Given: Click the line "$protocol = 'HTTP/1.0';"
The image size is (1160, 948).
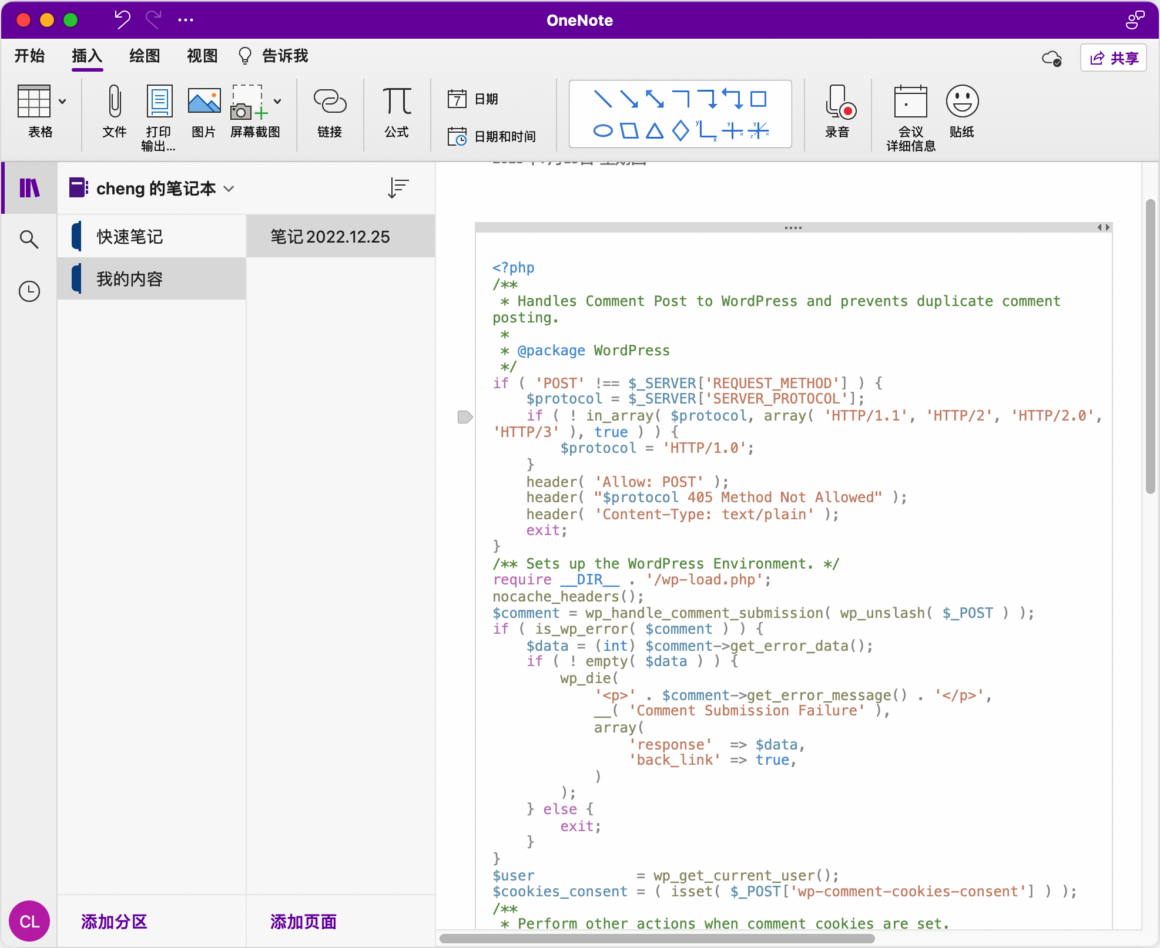Looking at the screenshot, I should point(657,448).
